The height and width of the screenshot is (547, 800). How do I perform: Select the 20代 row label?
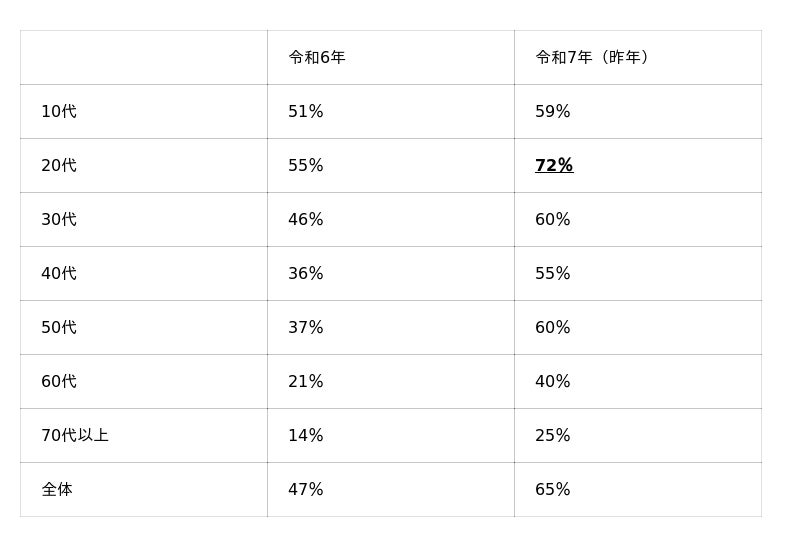(59, 166)
